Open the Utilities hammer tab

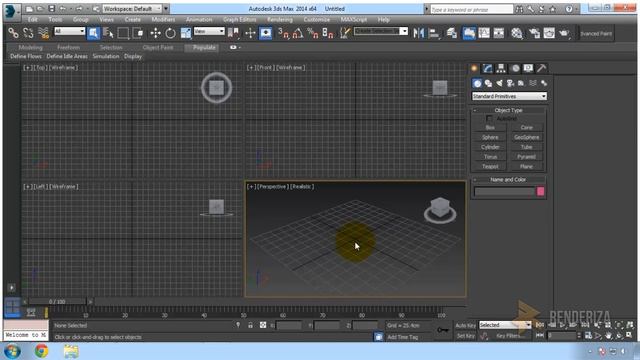(542, 68)
